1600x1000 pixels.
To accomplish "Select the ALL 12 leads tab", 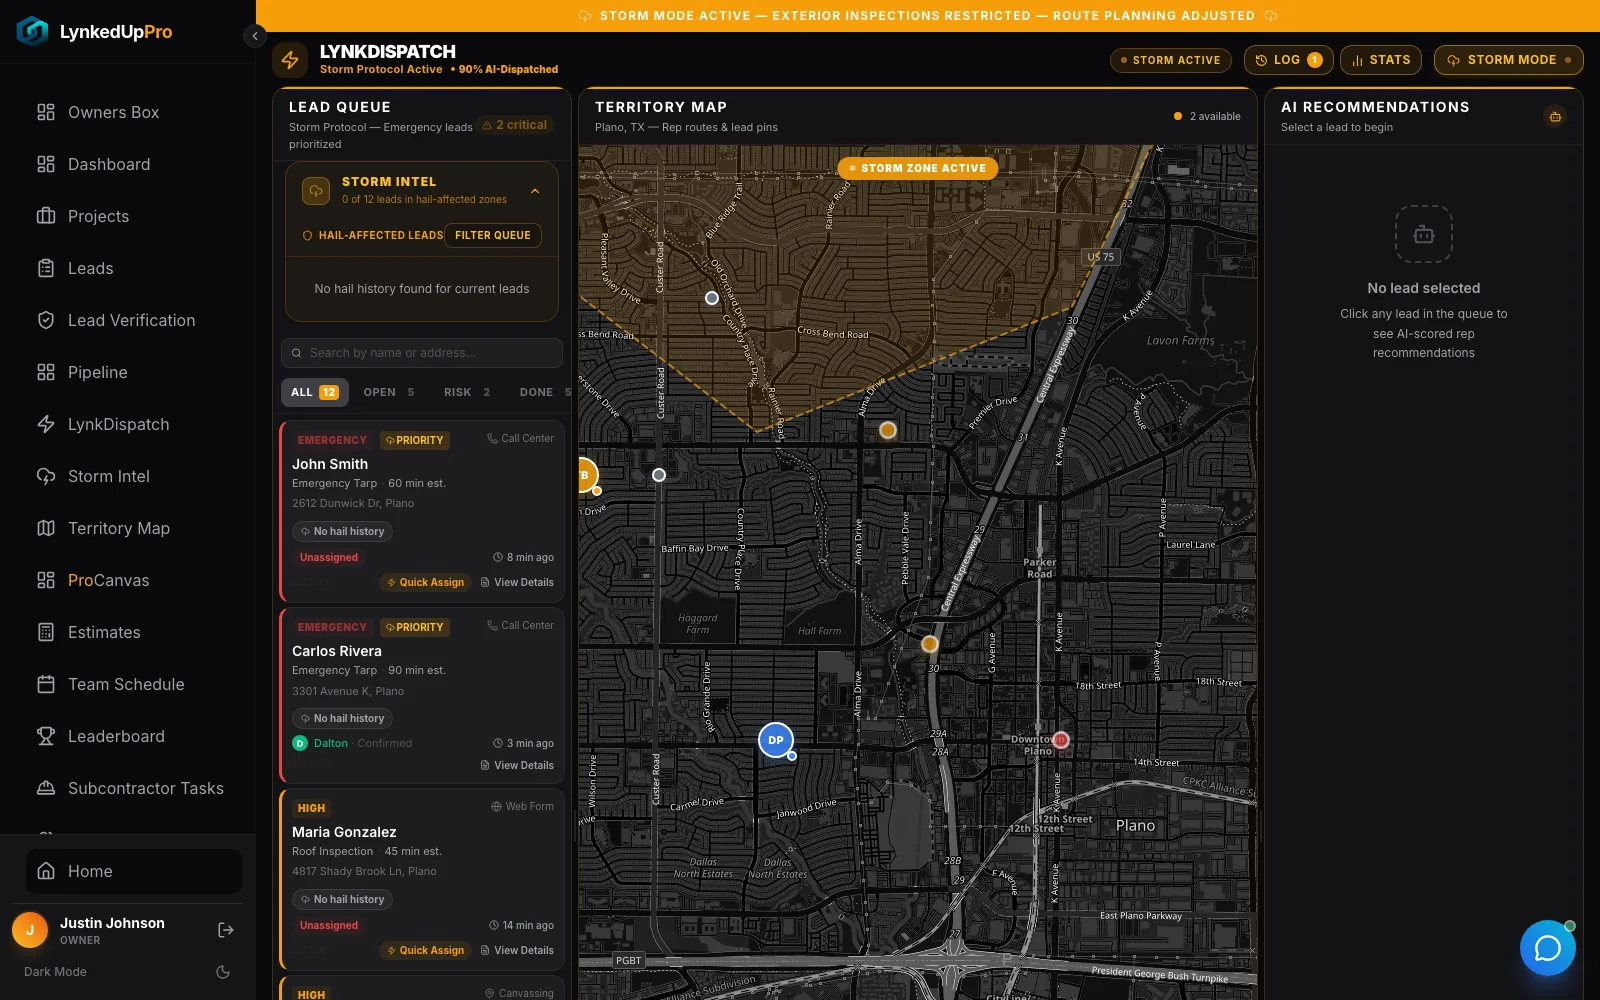I will (x=314, y=392).
